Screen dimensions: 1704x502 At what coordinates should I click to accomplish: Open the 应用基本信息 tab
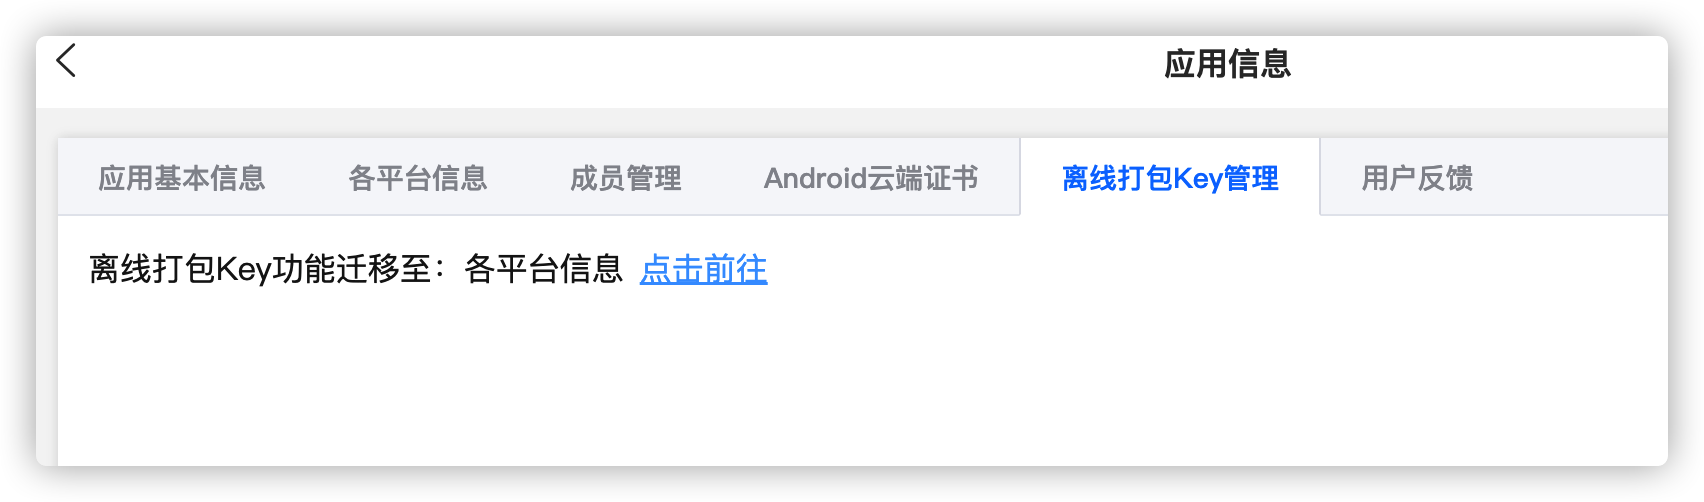181,178
